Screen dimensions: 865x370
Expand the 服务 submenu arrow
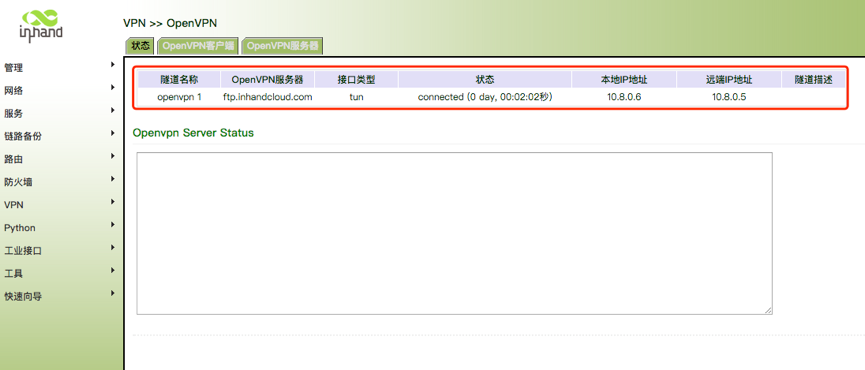[x=113, y=110]
